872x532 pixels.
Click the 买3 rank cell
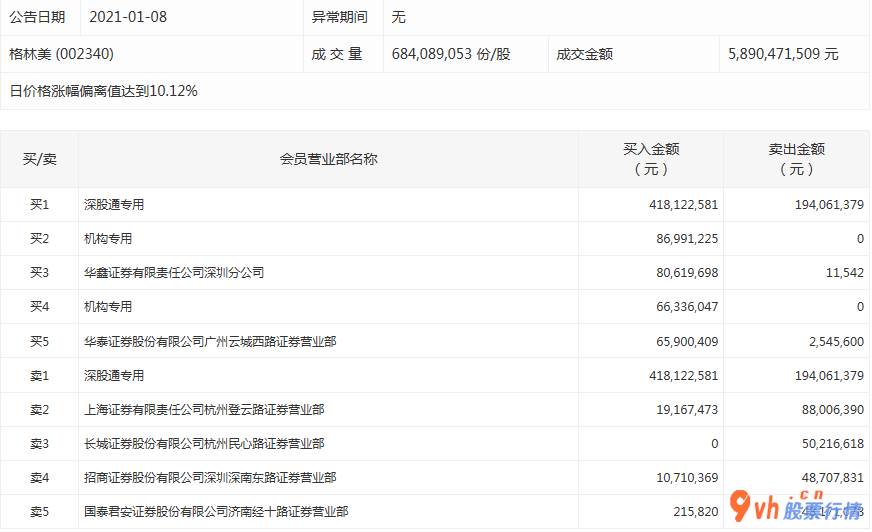pyautogui.click(x=39, y=272)
